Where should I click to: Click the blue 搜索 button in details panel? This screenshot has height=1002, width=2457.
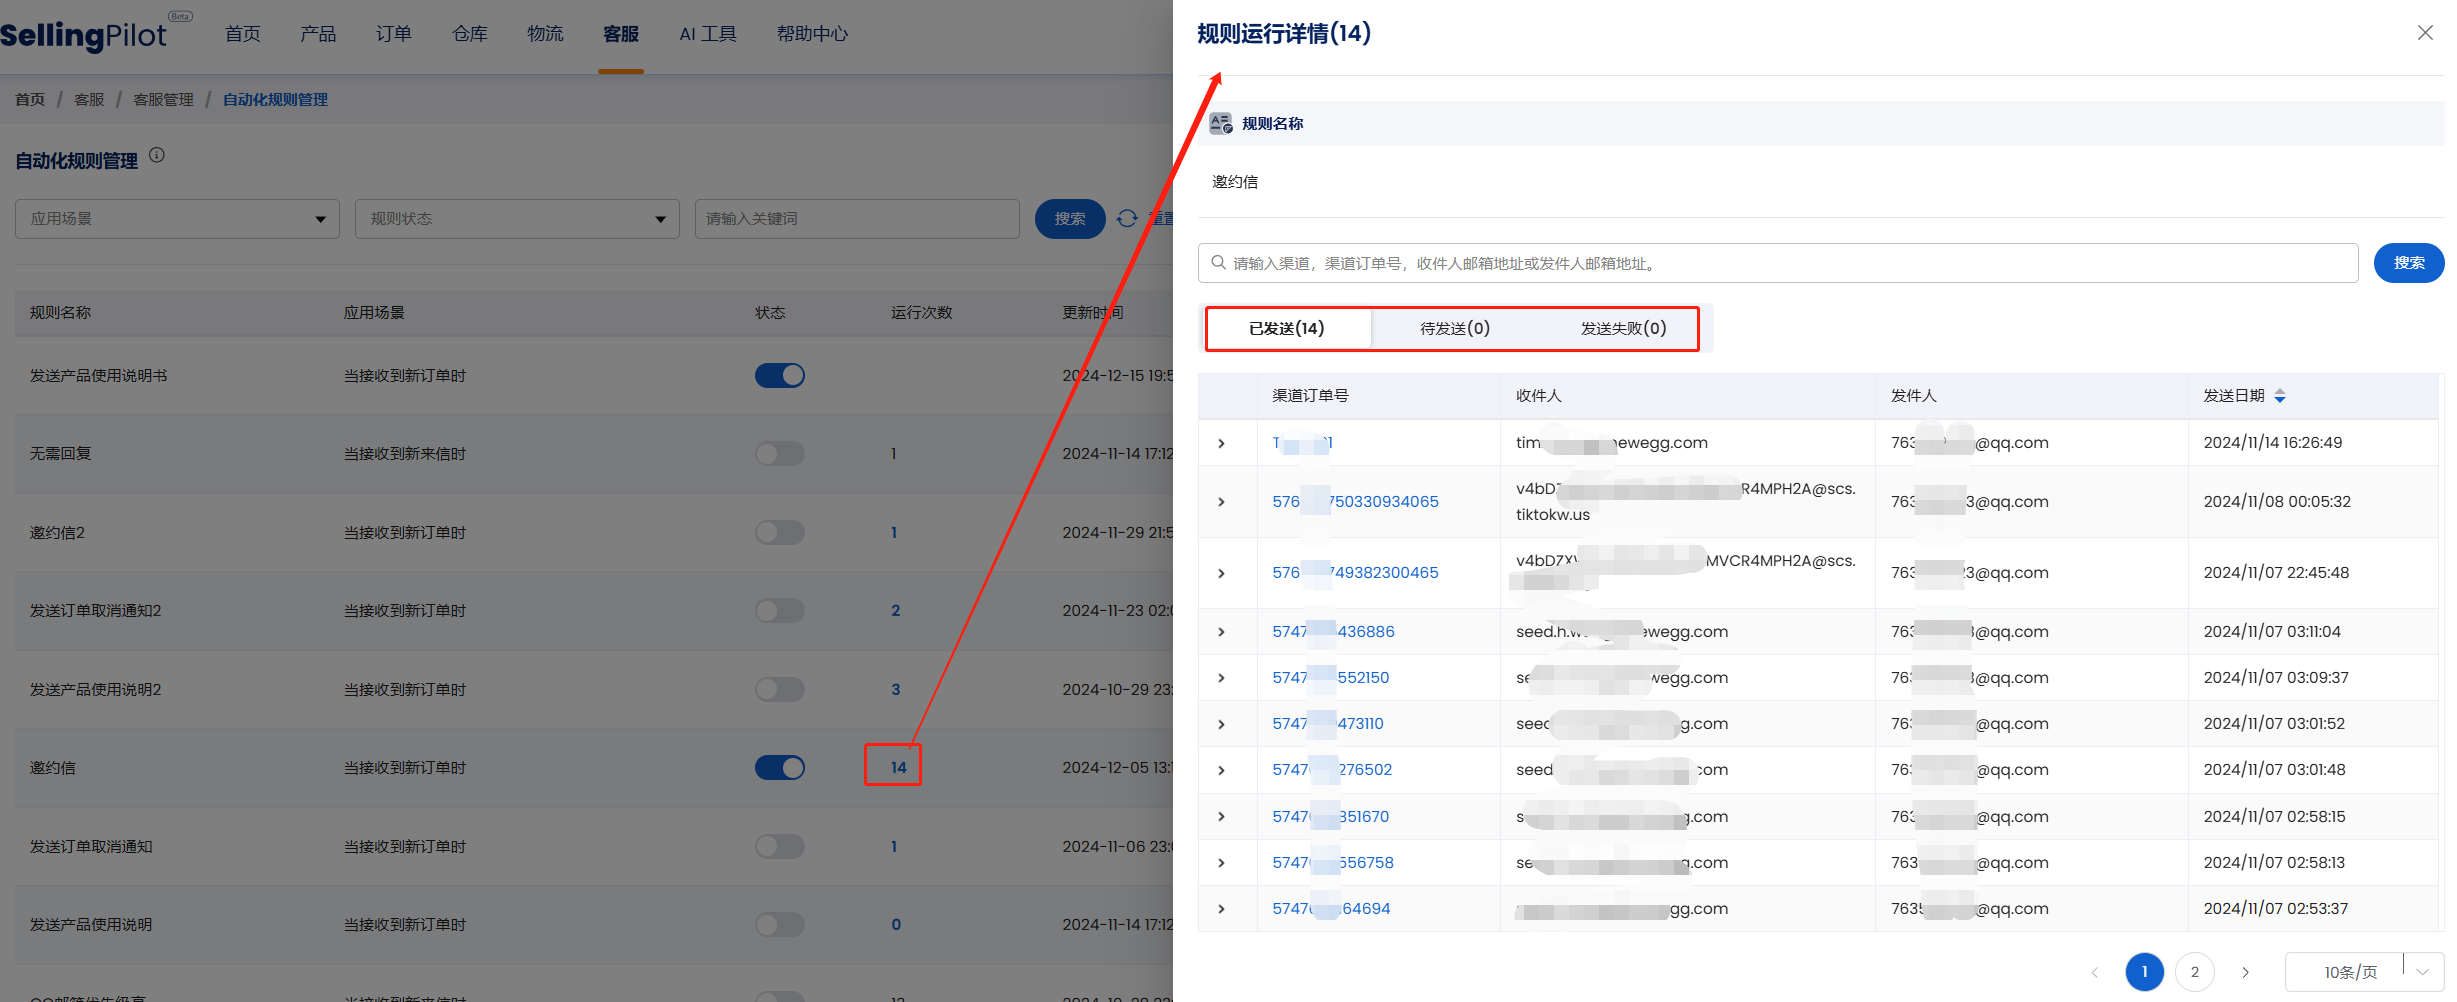click(2408, 263)
